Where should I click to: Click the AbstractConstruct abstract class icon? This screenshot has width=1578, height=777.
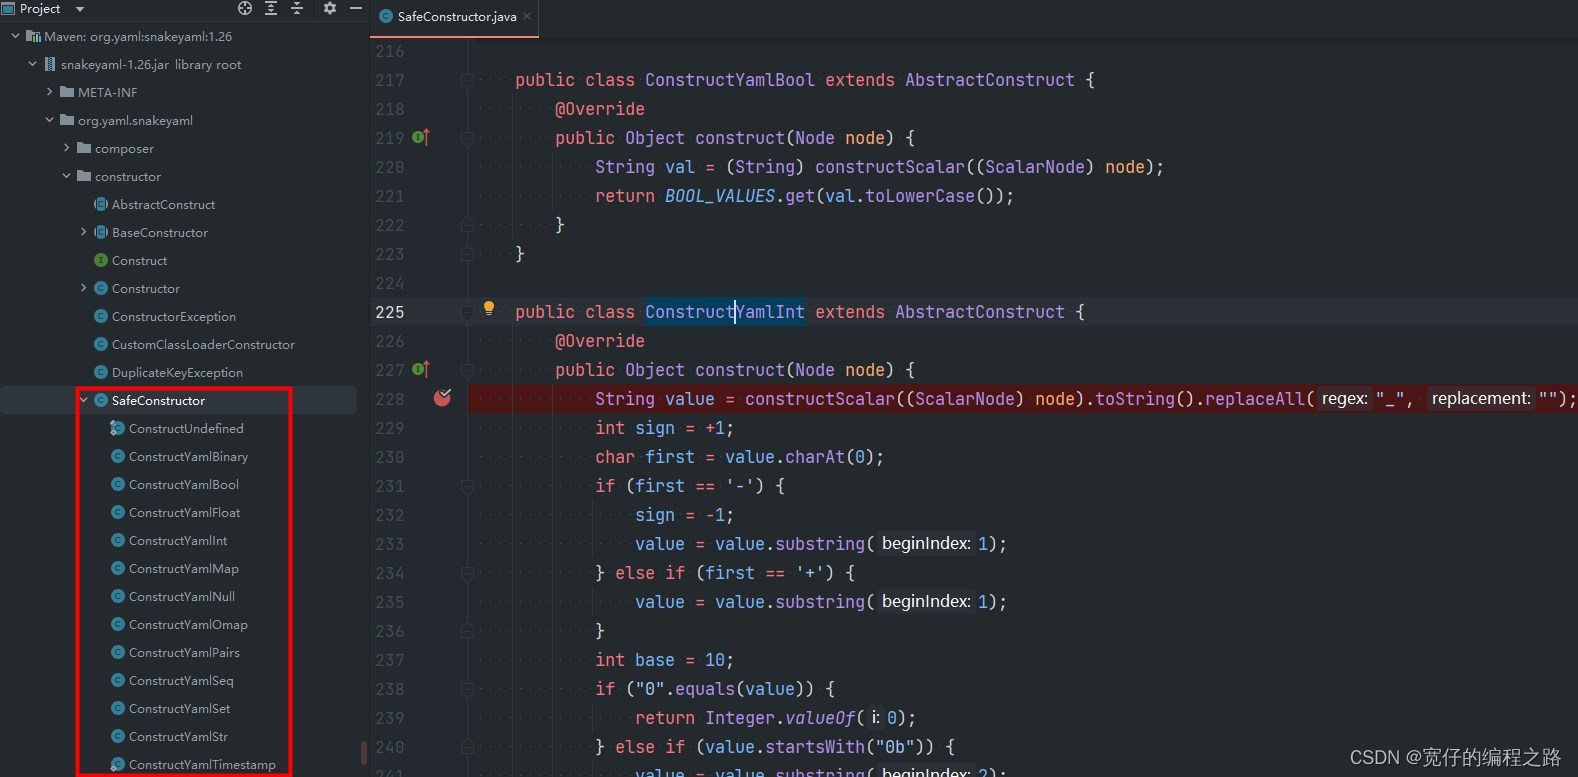[101, 204]
